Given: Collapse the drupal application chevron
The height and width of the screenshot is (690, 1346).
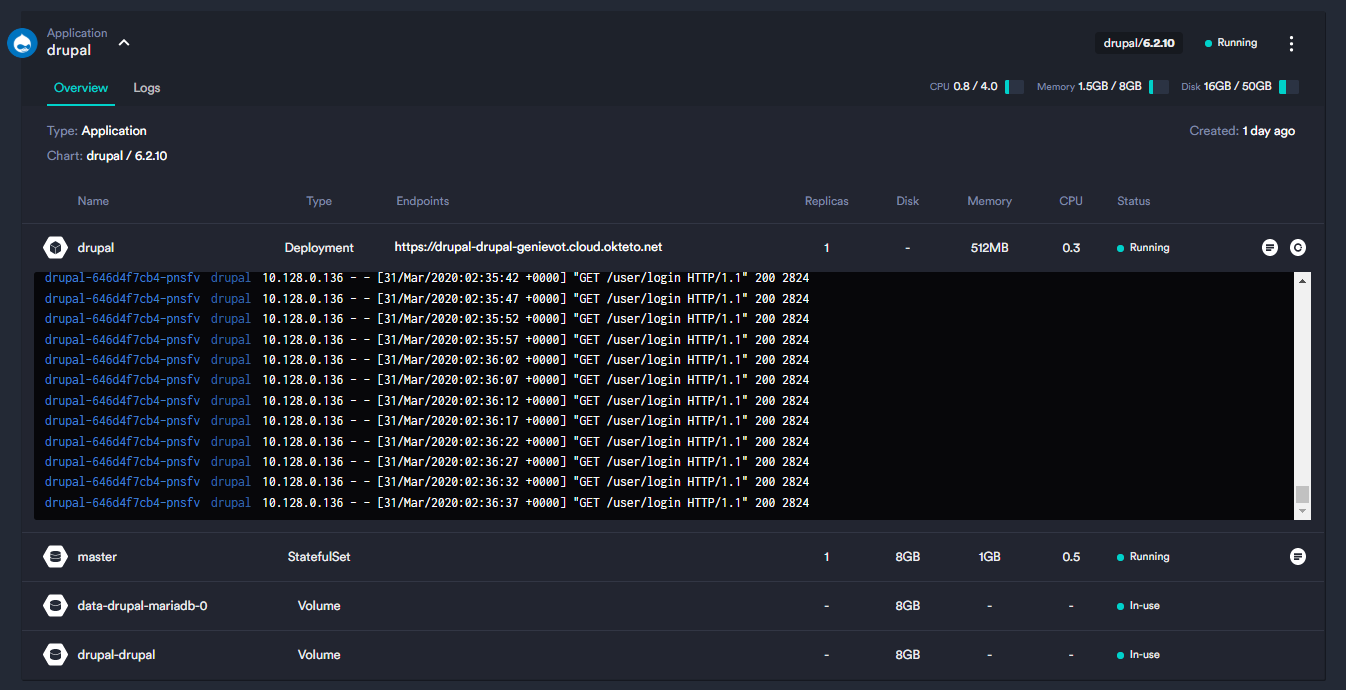Looking at the screenshot, I should click(x=124, y=43).
